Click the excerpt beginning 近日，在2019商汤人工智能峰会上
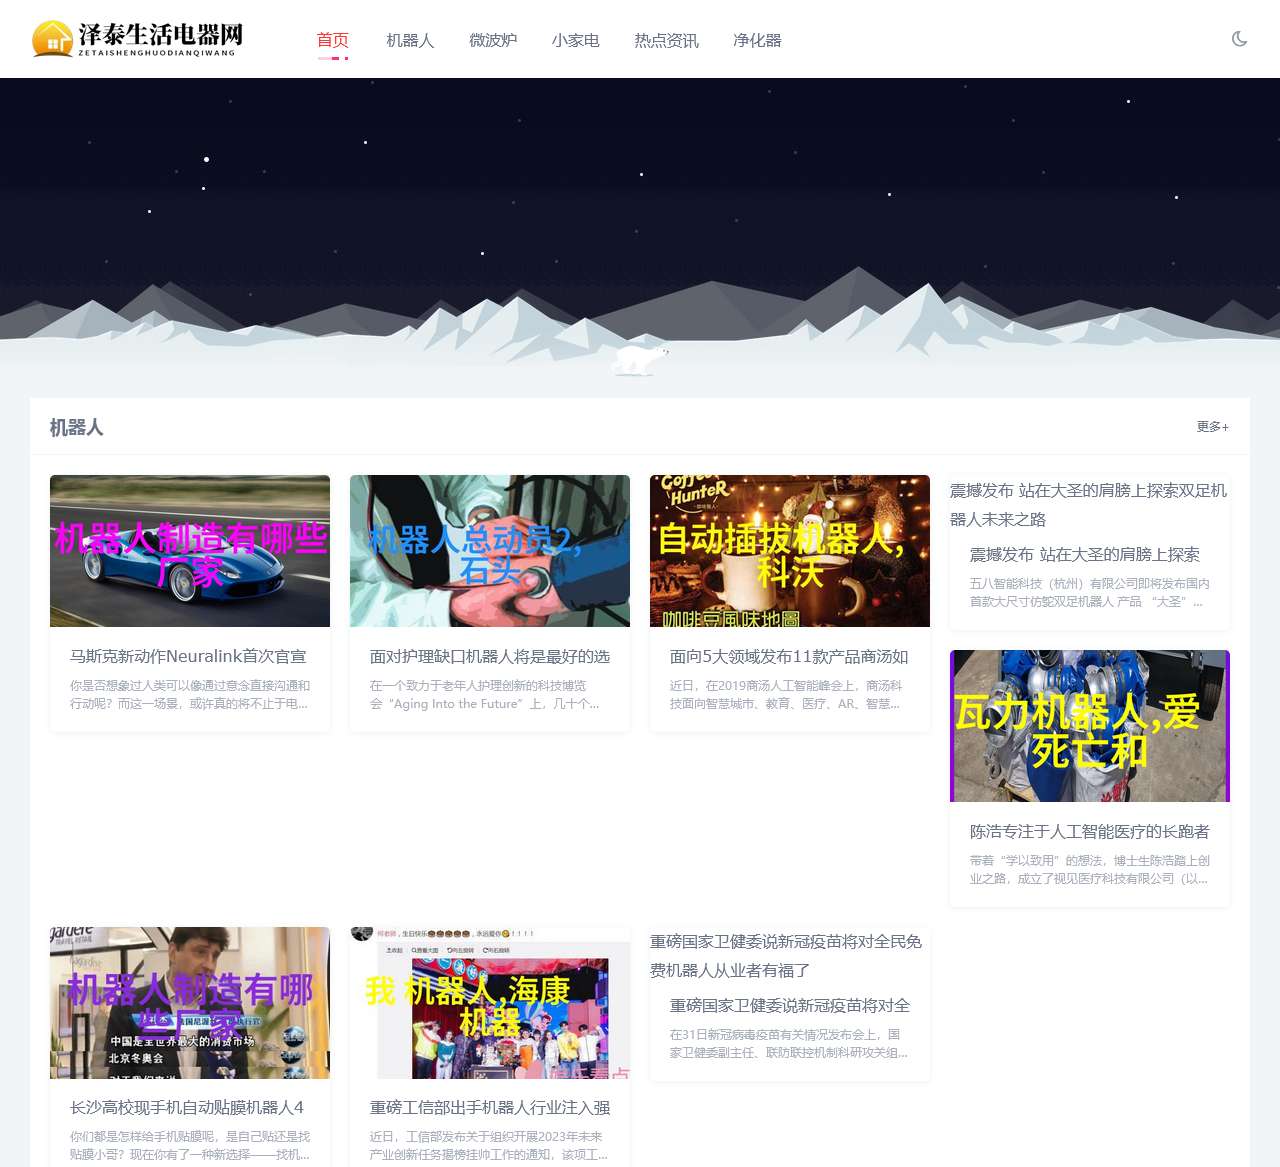Viewport: 1280px width, 1167px height. pyautogui.click(x=786, y=695)
